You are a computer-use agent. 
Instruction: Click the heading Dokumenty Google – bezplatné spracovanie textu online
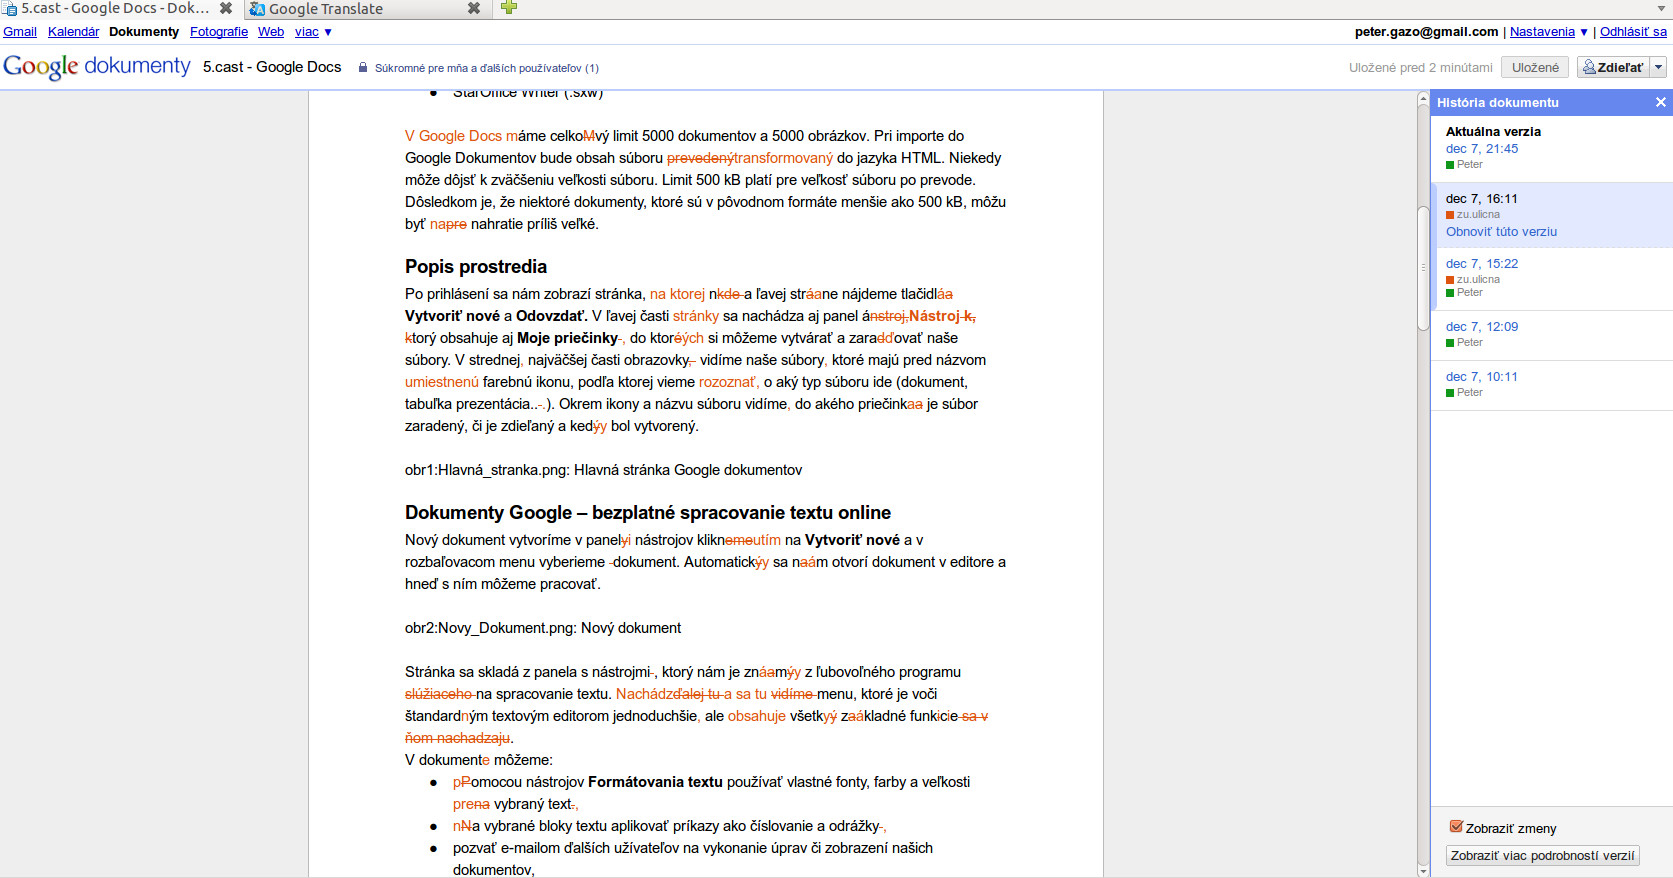648,513
